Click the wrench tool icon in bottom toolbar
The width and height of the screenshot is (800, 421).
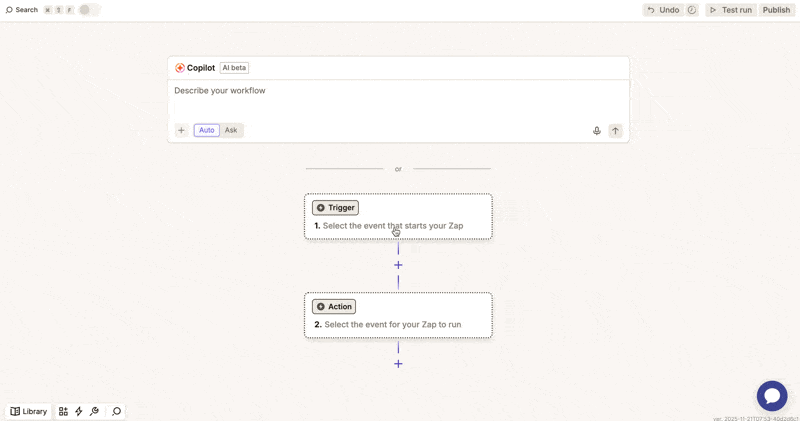pos(95,412)
